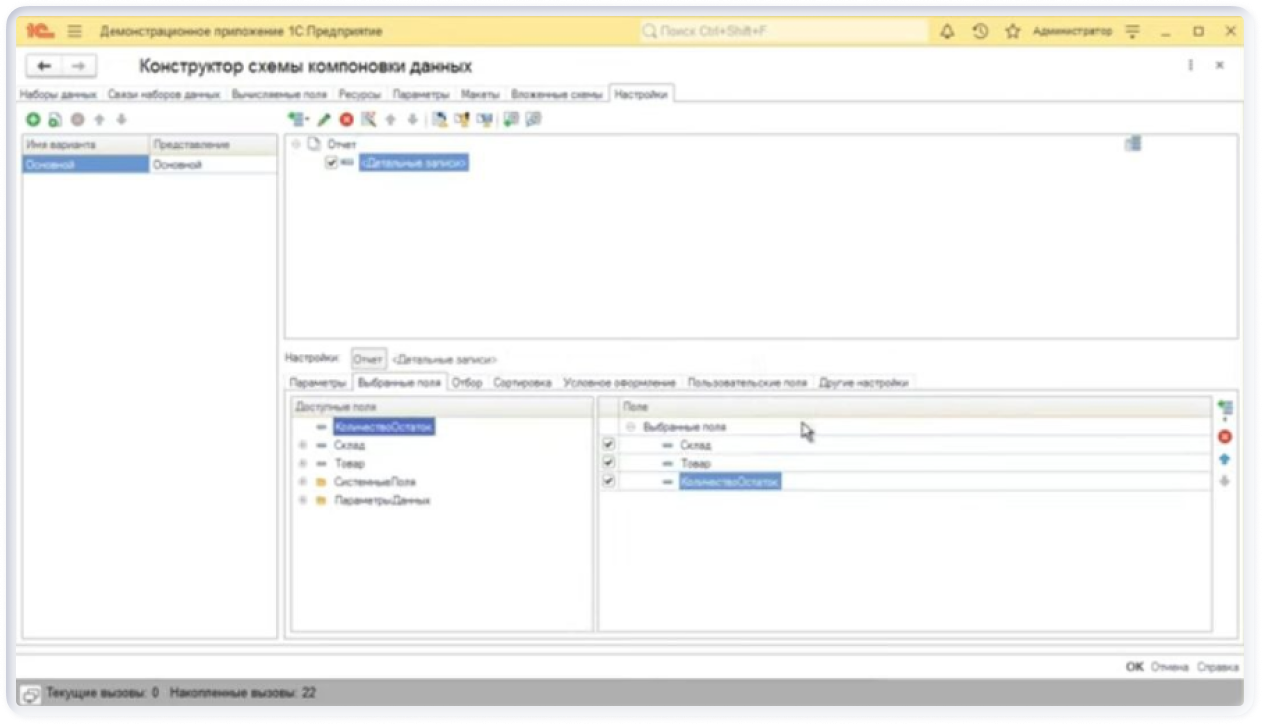This screenshot has height=724, width=1262.
Task: Open the notifications bell icon
Action: (947, 32)
